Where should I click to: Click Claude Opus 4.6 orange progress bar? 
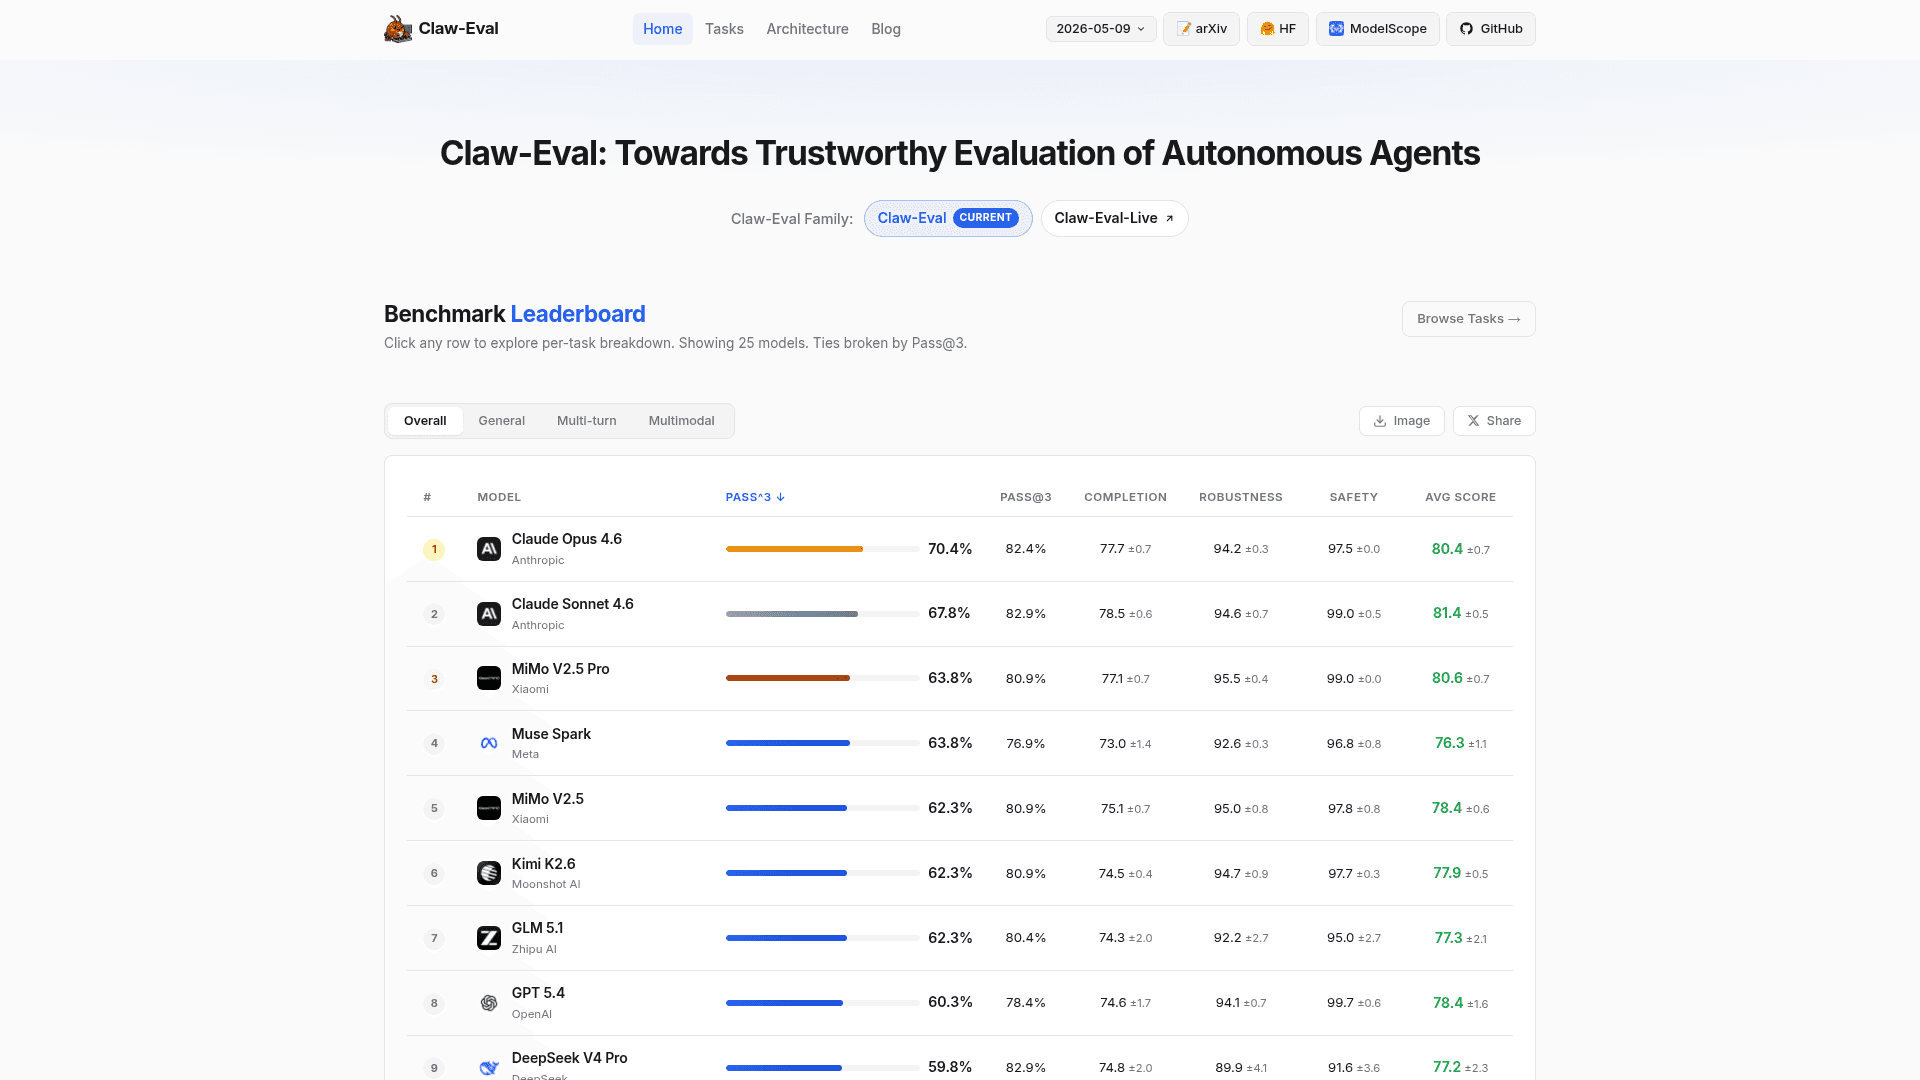(x=794, y=549)
